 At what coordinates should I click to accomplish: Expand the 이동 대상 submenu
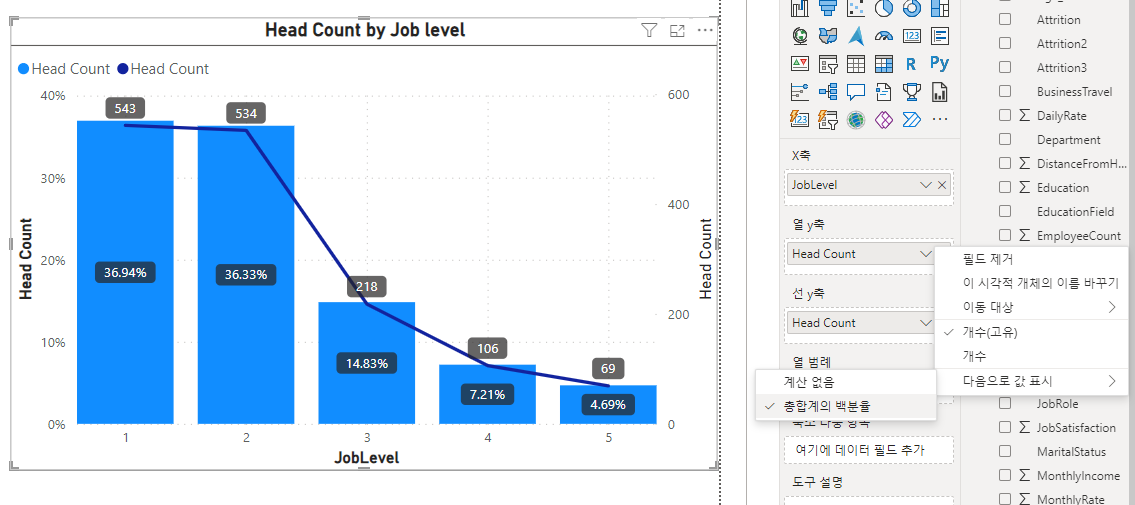(1031, 307)
